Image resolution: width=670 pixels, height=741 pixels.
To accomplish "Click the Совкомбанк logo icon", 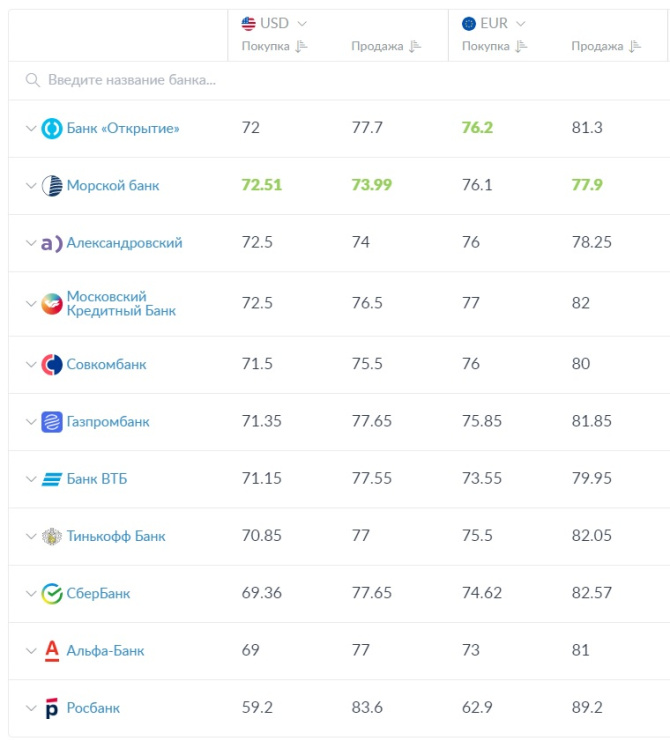I will tap(52, 365).
